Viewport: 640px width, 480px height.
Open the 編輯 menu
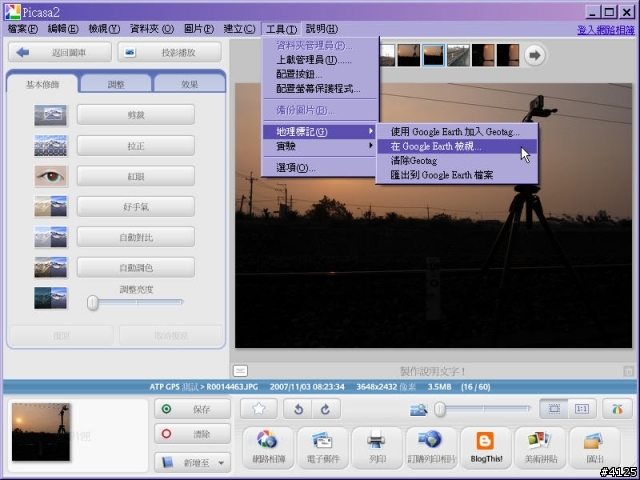(x=63, y=29)
